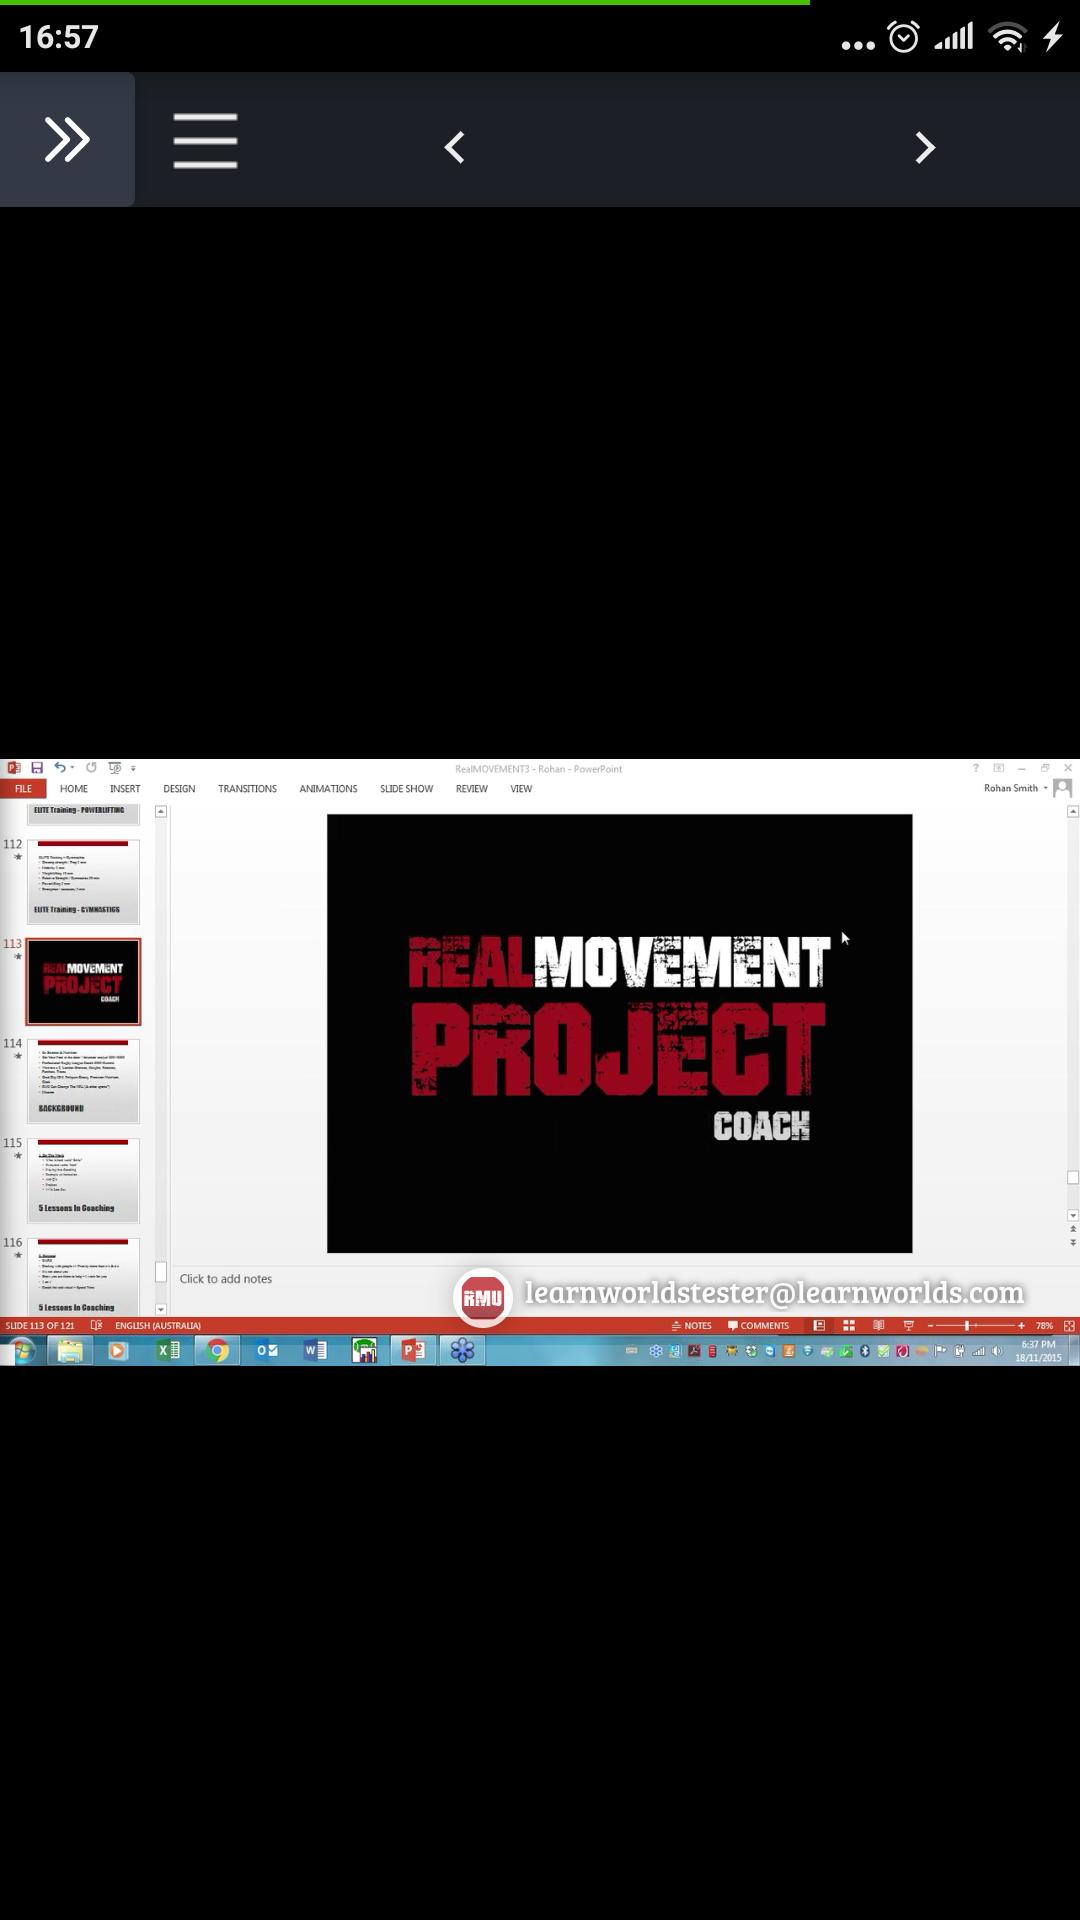
Task: Click zoom in plus button
Action: point(1021,1326)
